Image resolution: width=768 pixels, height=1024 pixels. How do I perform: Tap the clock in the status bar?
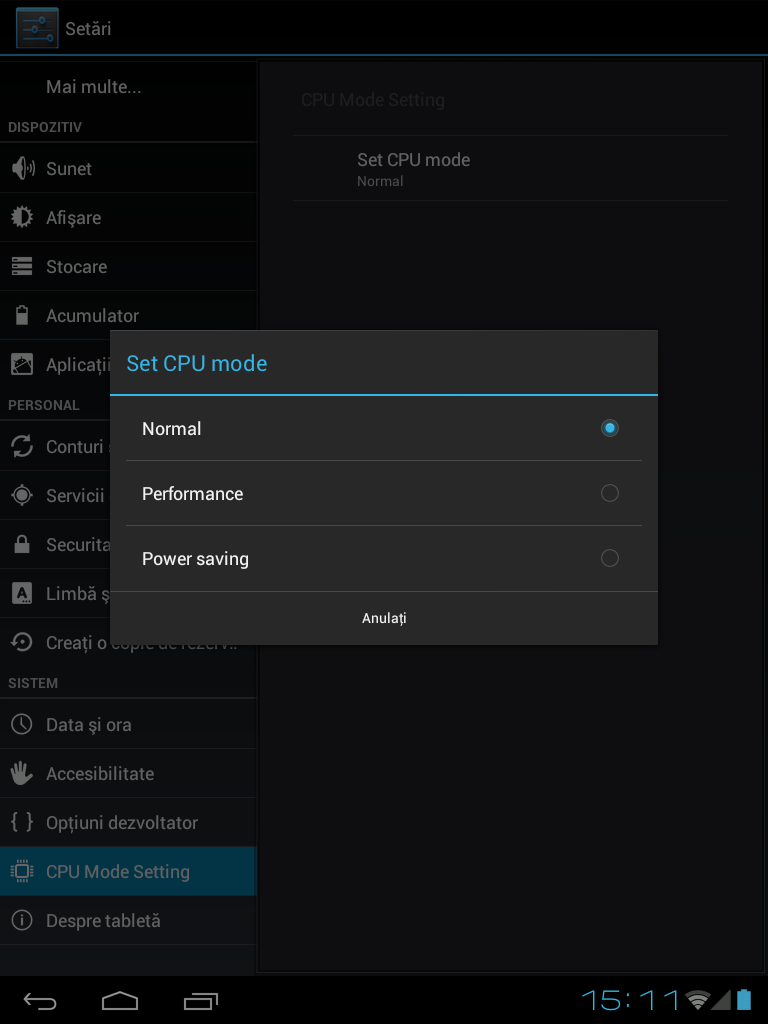[x=630, y=1000]
